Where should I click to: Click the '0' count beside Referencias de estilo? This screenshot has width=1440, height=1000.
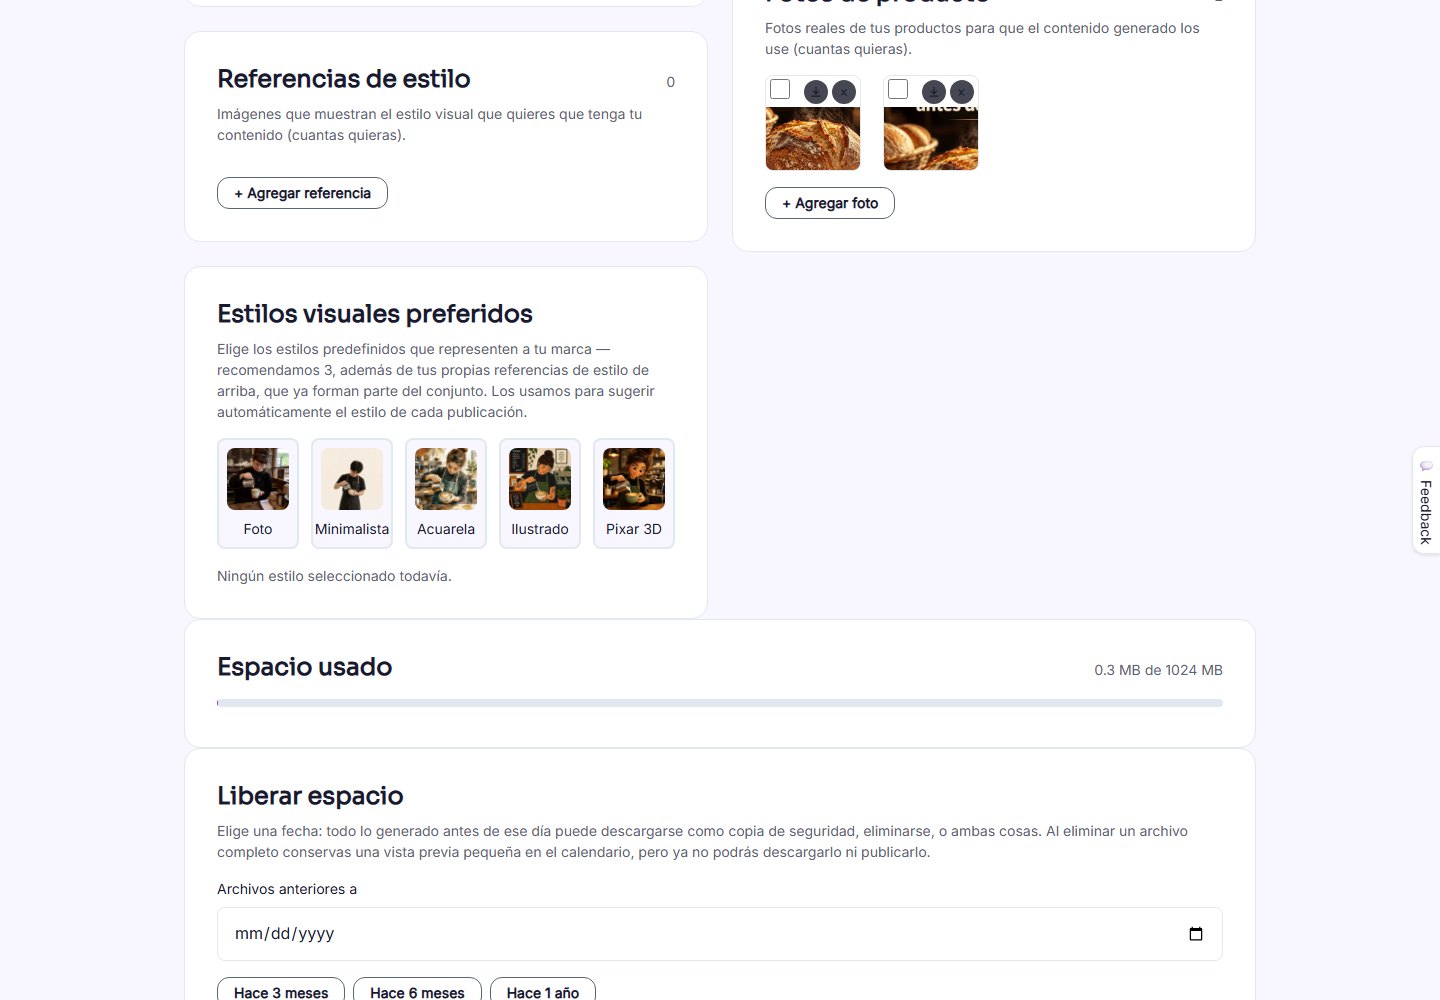[x=671, y=82]
